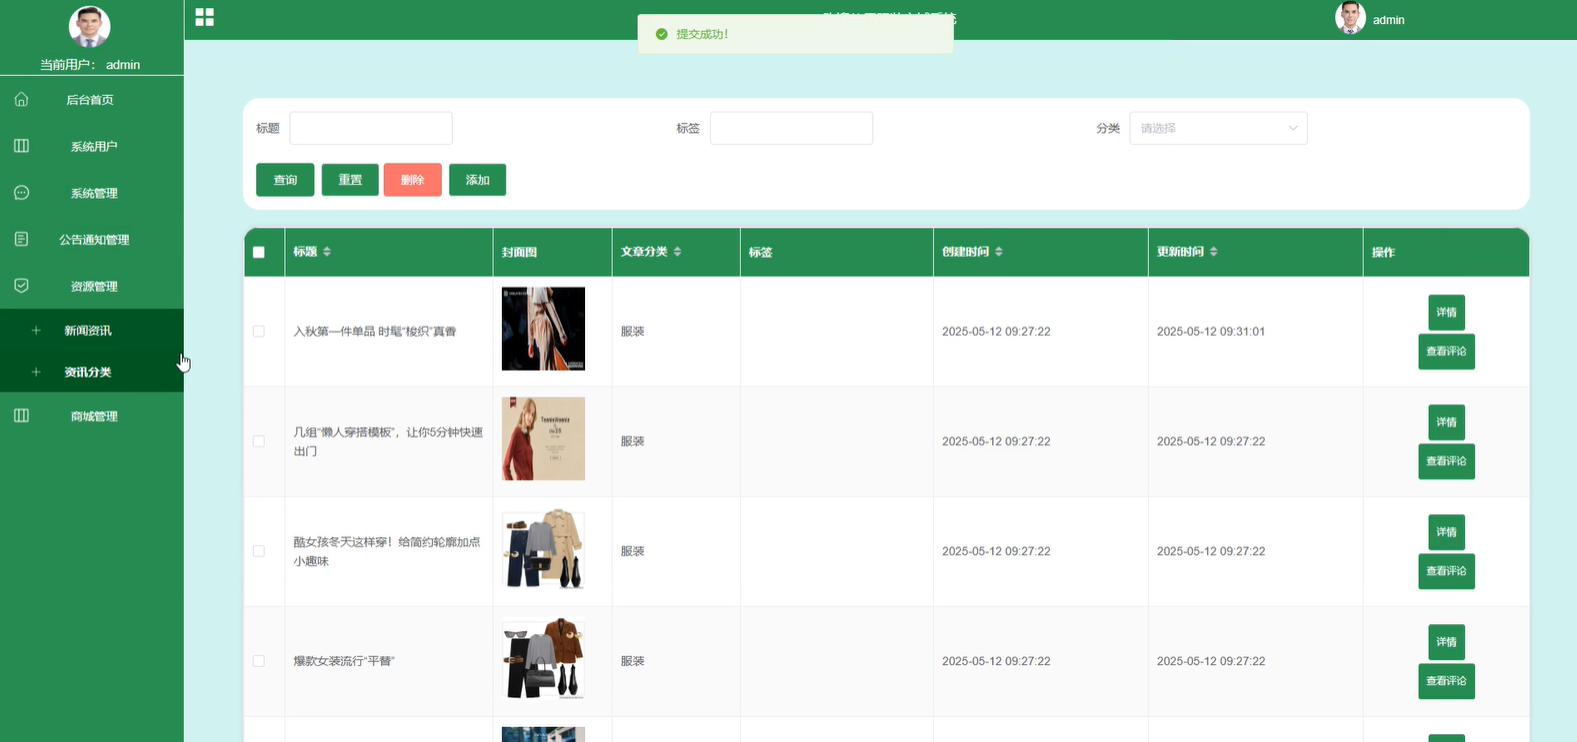This screenshot has height=742, width=1577.
Task: Click the 标题 search input field
Action: [x=371, y=128]
